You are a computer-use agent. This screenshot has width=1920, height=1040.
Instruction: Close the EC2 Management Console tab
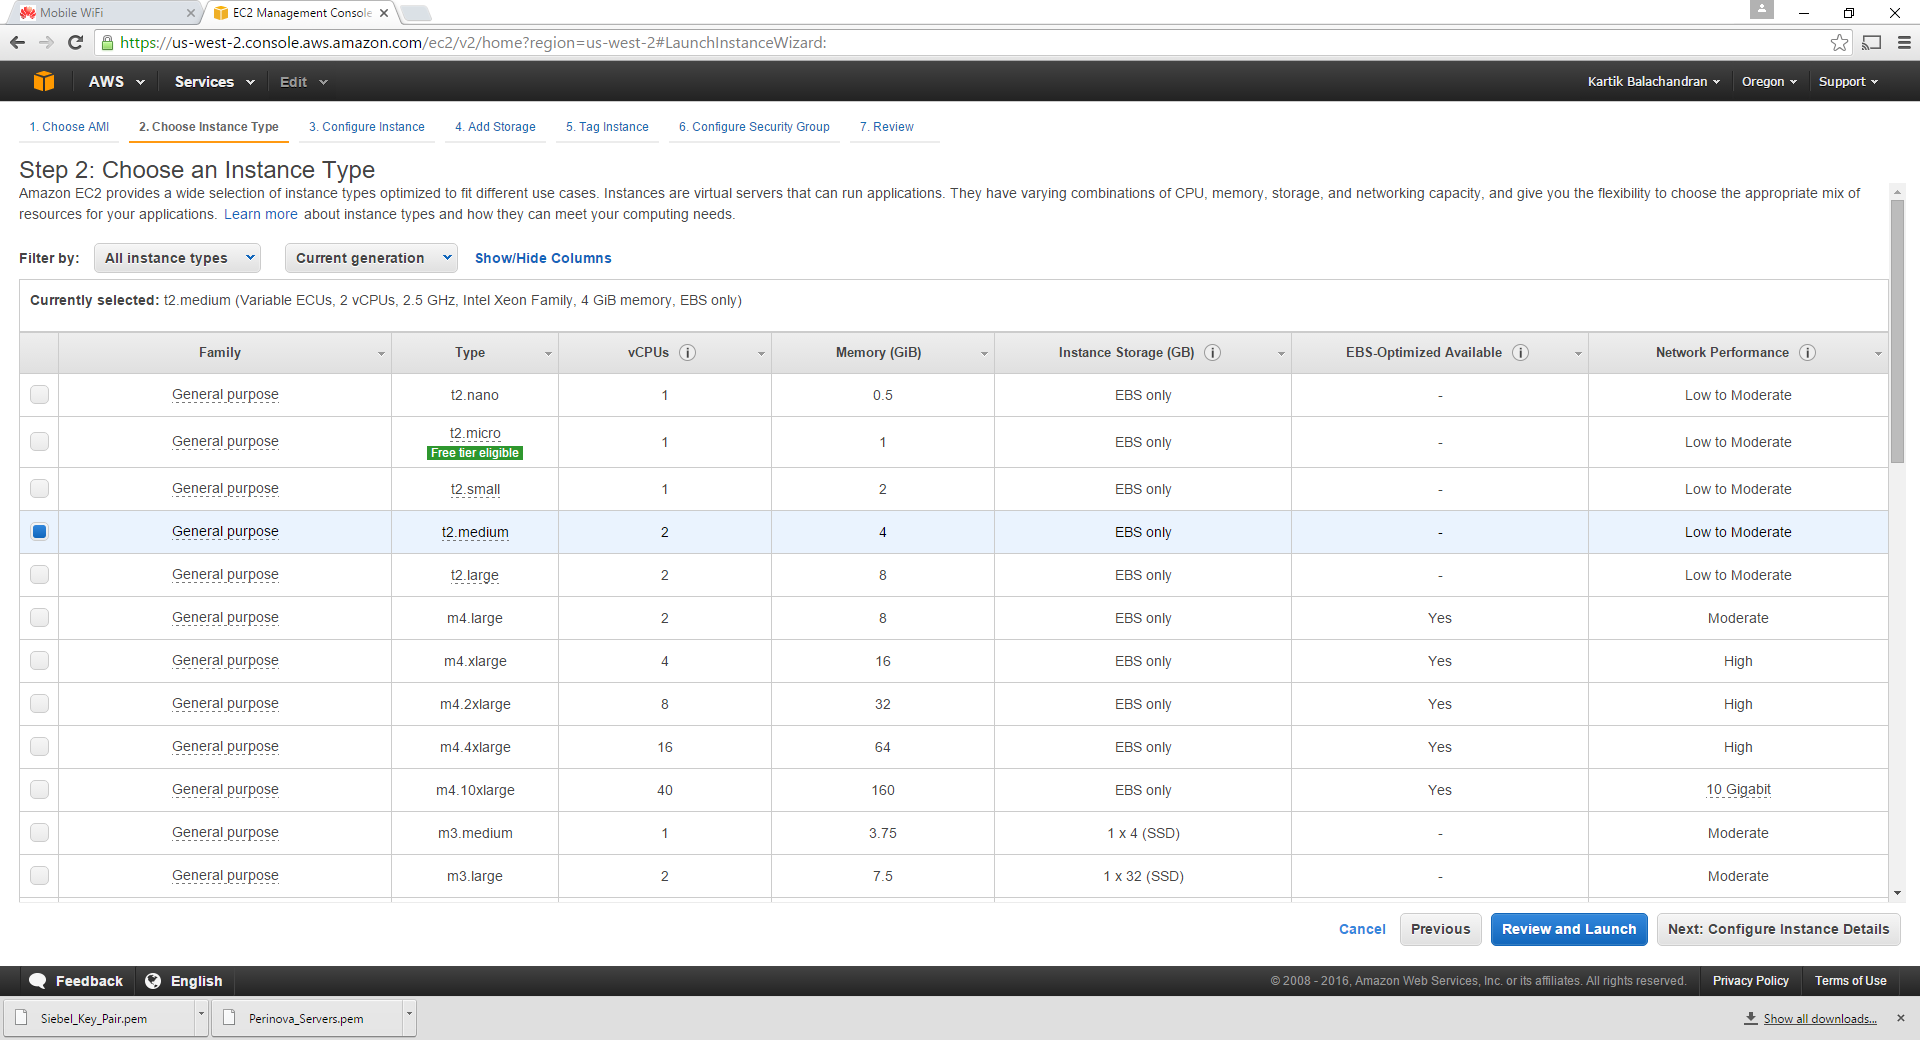point(384,13)
